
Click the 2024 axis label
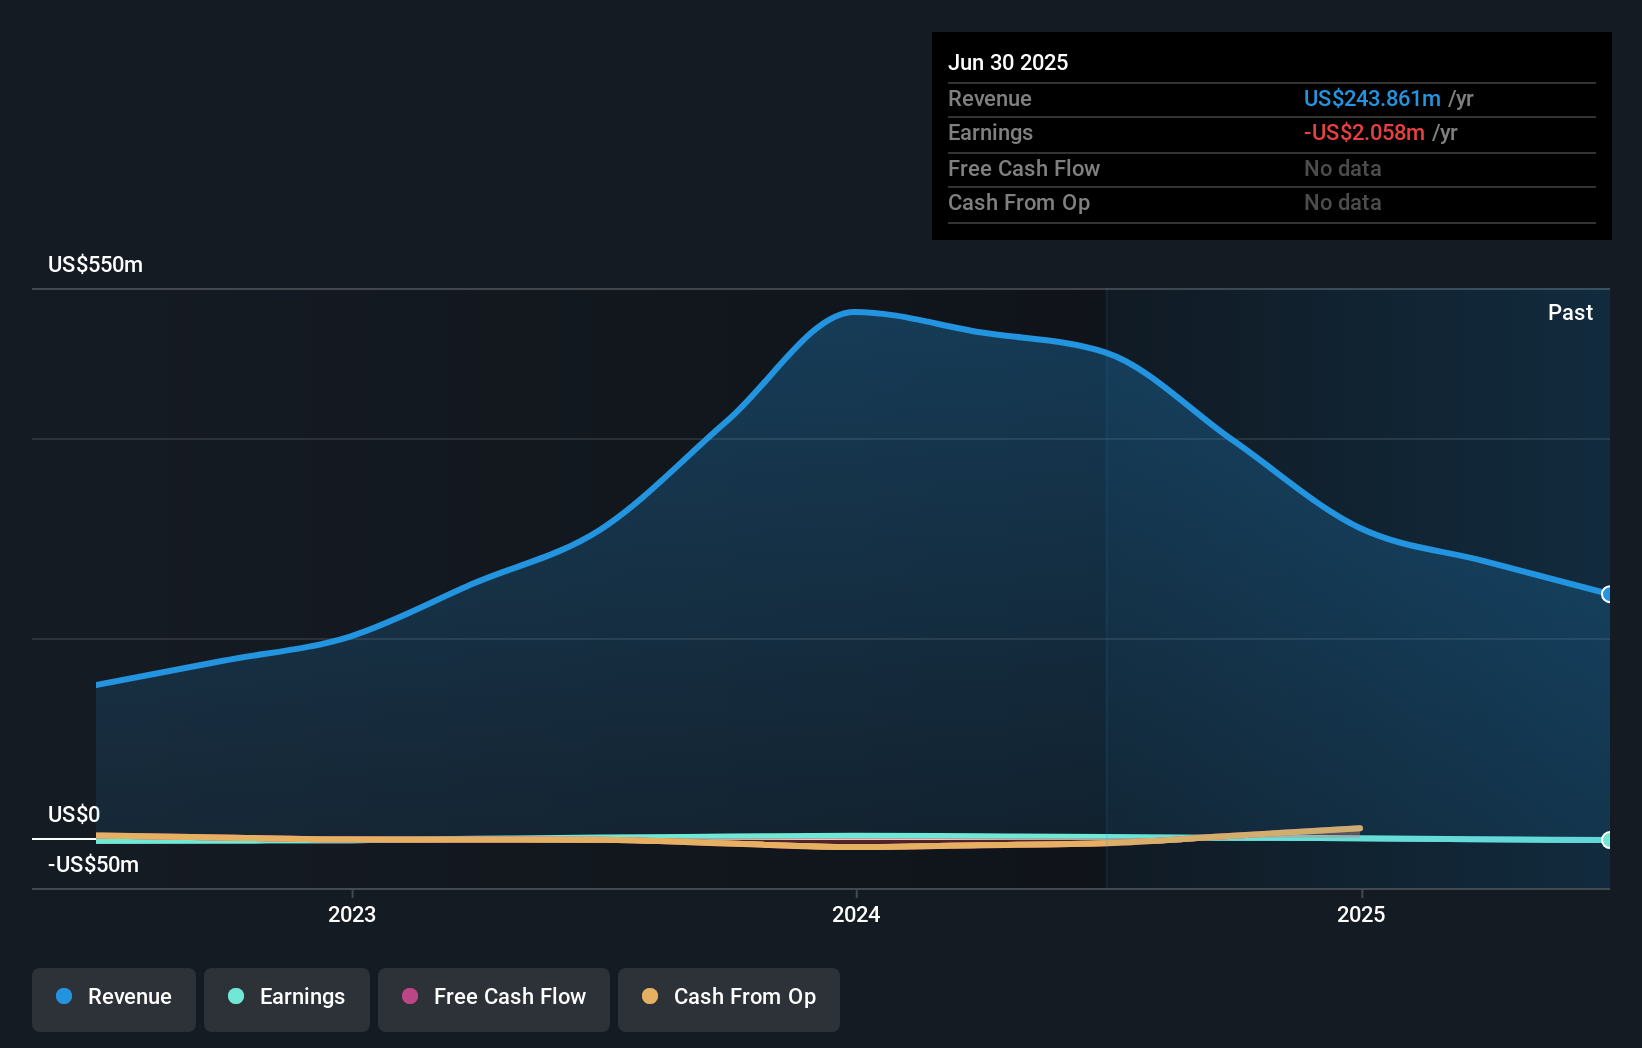pyautogui.click(x=856, y=914)
